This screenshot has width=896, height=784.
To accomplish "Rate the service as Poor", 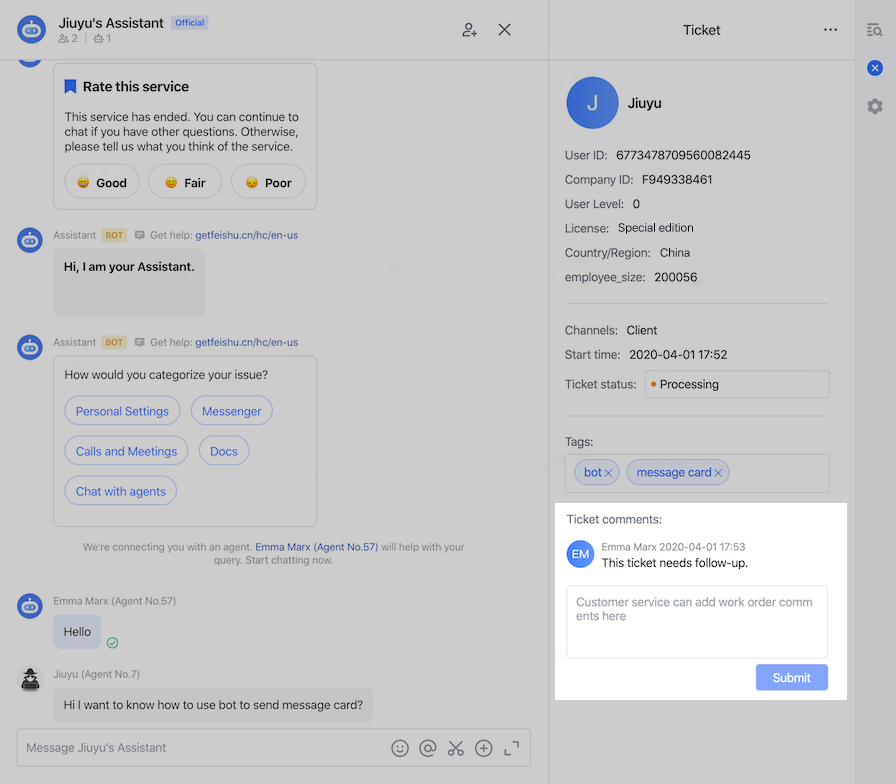I will [268, 182].
